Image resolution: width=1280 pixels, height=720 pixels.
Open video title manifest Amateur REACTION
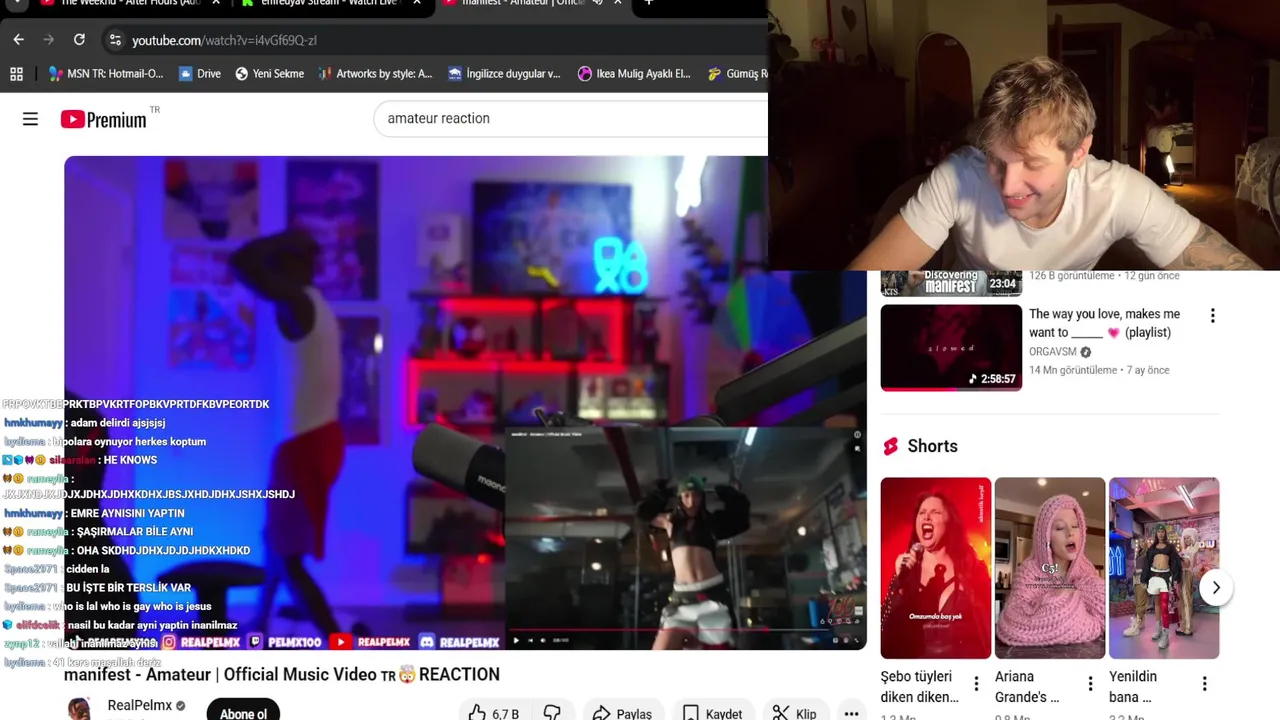click(282, 674)
